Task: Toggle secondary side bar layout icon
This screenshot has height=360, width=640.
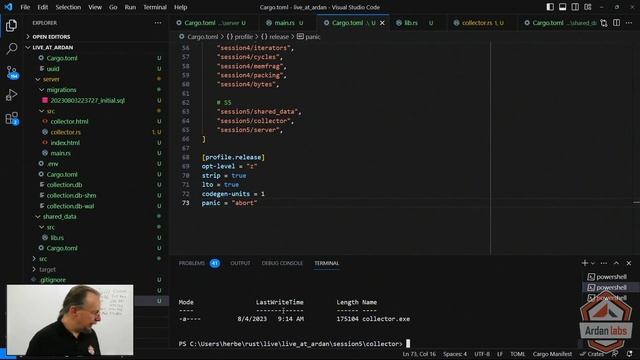Action: pos(575,7)
